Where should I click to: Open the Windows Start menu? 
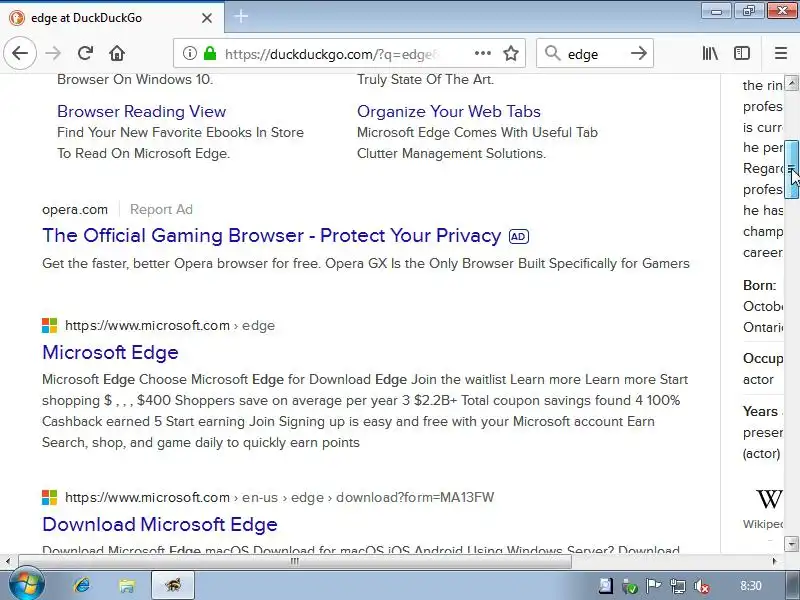(x=26, y=585)
